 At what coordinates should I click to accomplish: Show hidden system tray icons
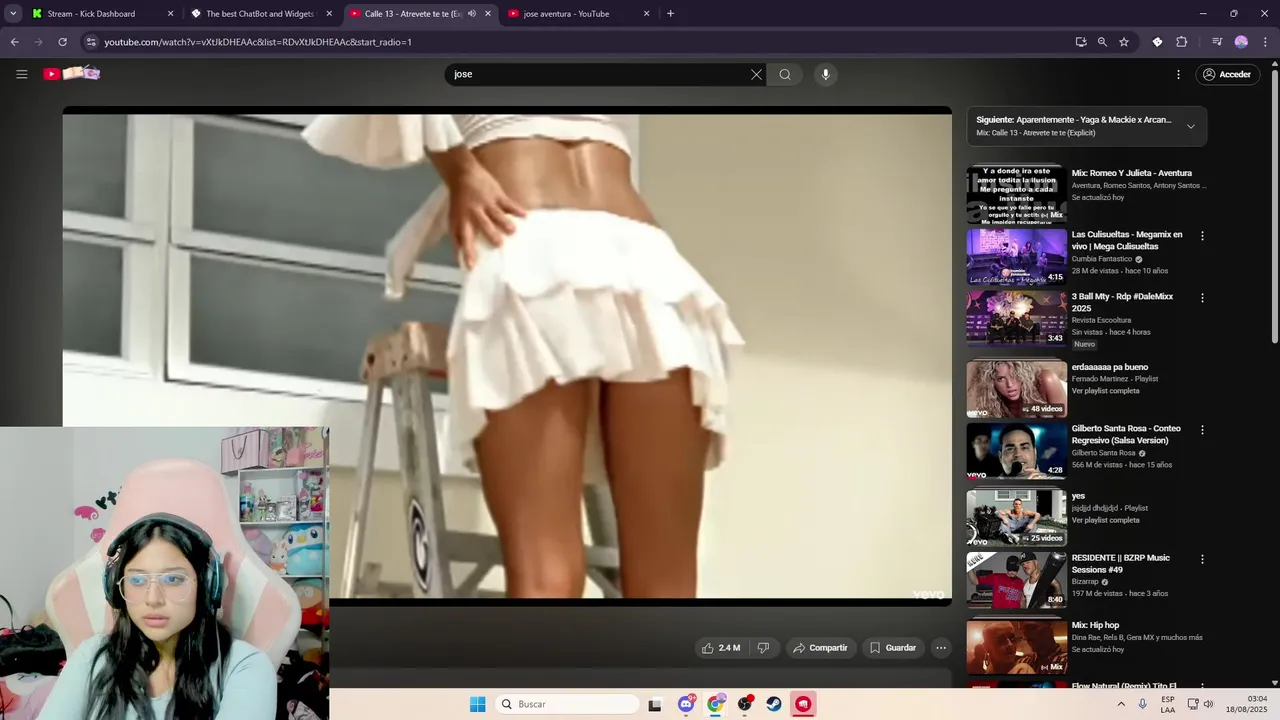1121,704
